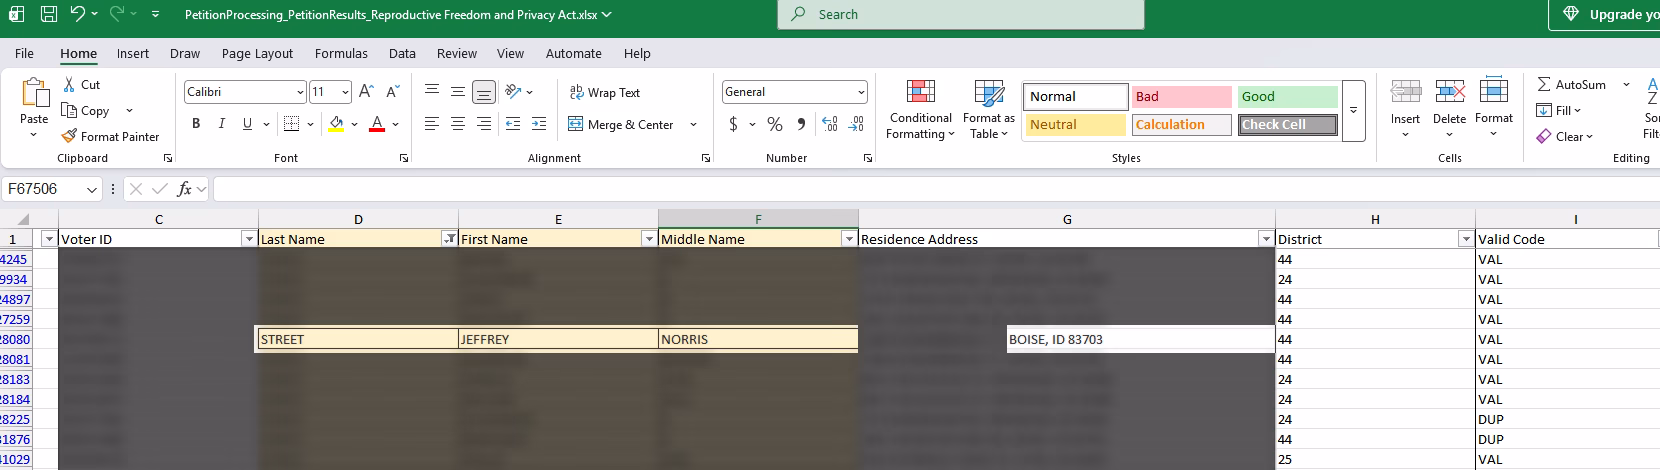This screenshot has height=470, width=1660.
Task: Decrease font size with smaller A icon
Action: point(392,92)
